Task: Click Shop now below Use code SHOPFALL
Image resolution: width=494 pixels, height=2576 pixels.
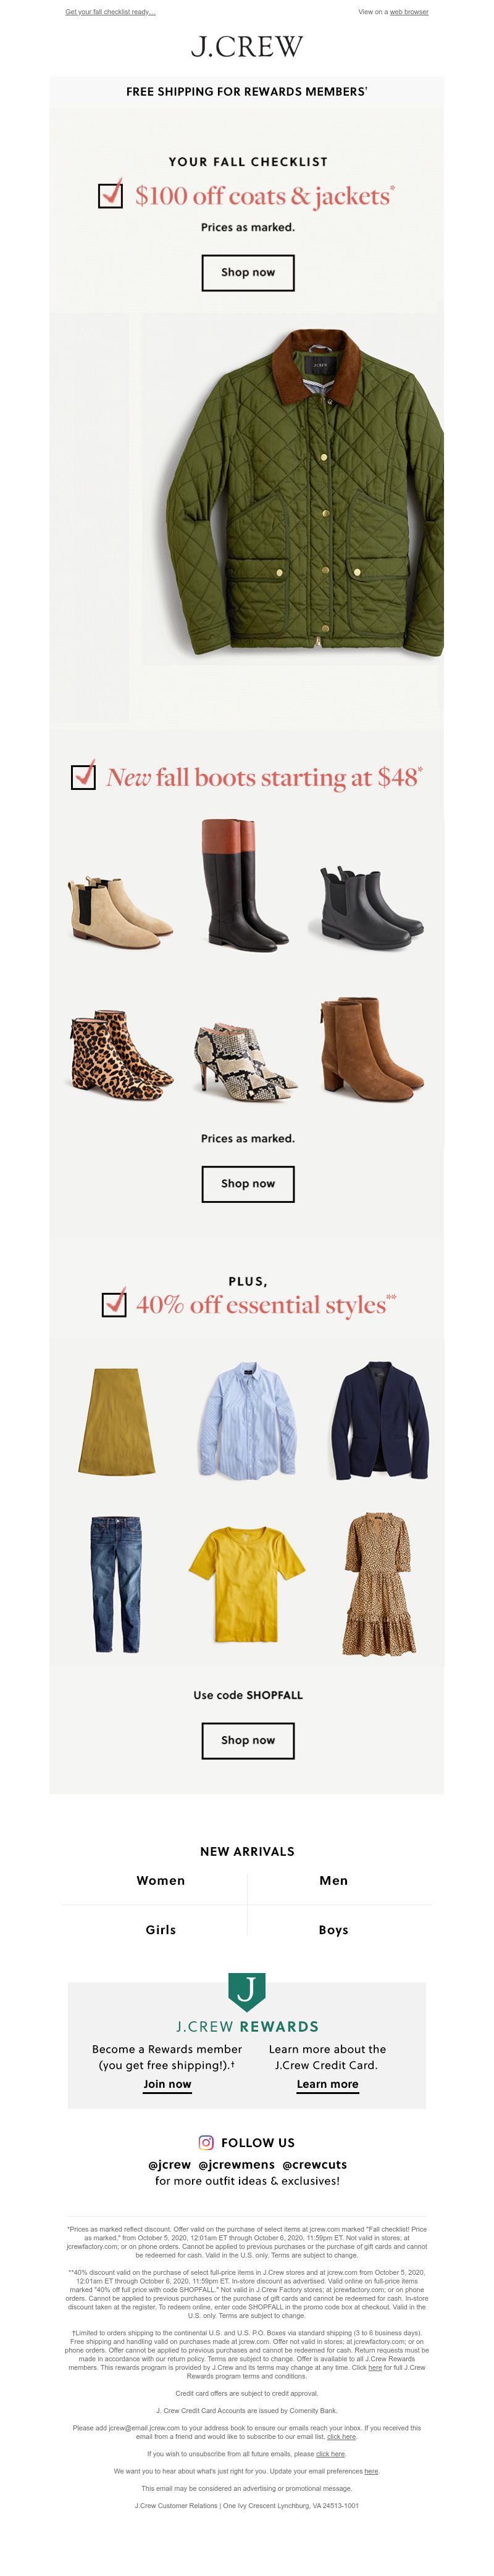Action: click(248, 1740)
